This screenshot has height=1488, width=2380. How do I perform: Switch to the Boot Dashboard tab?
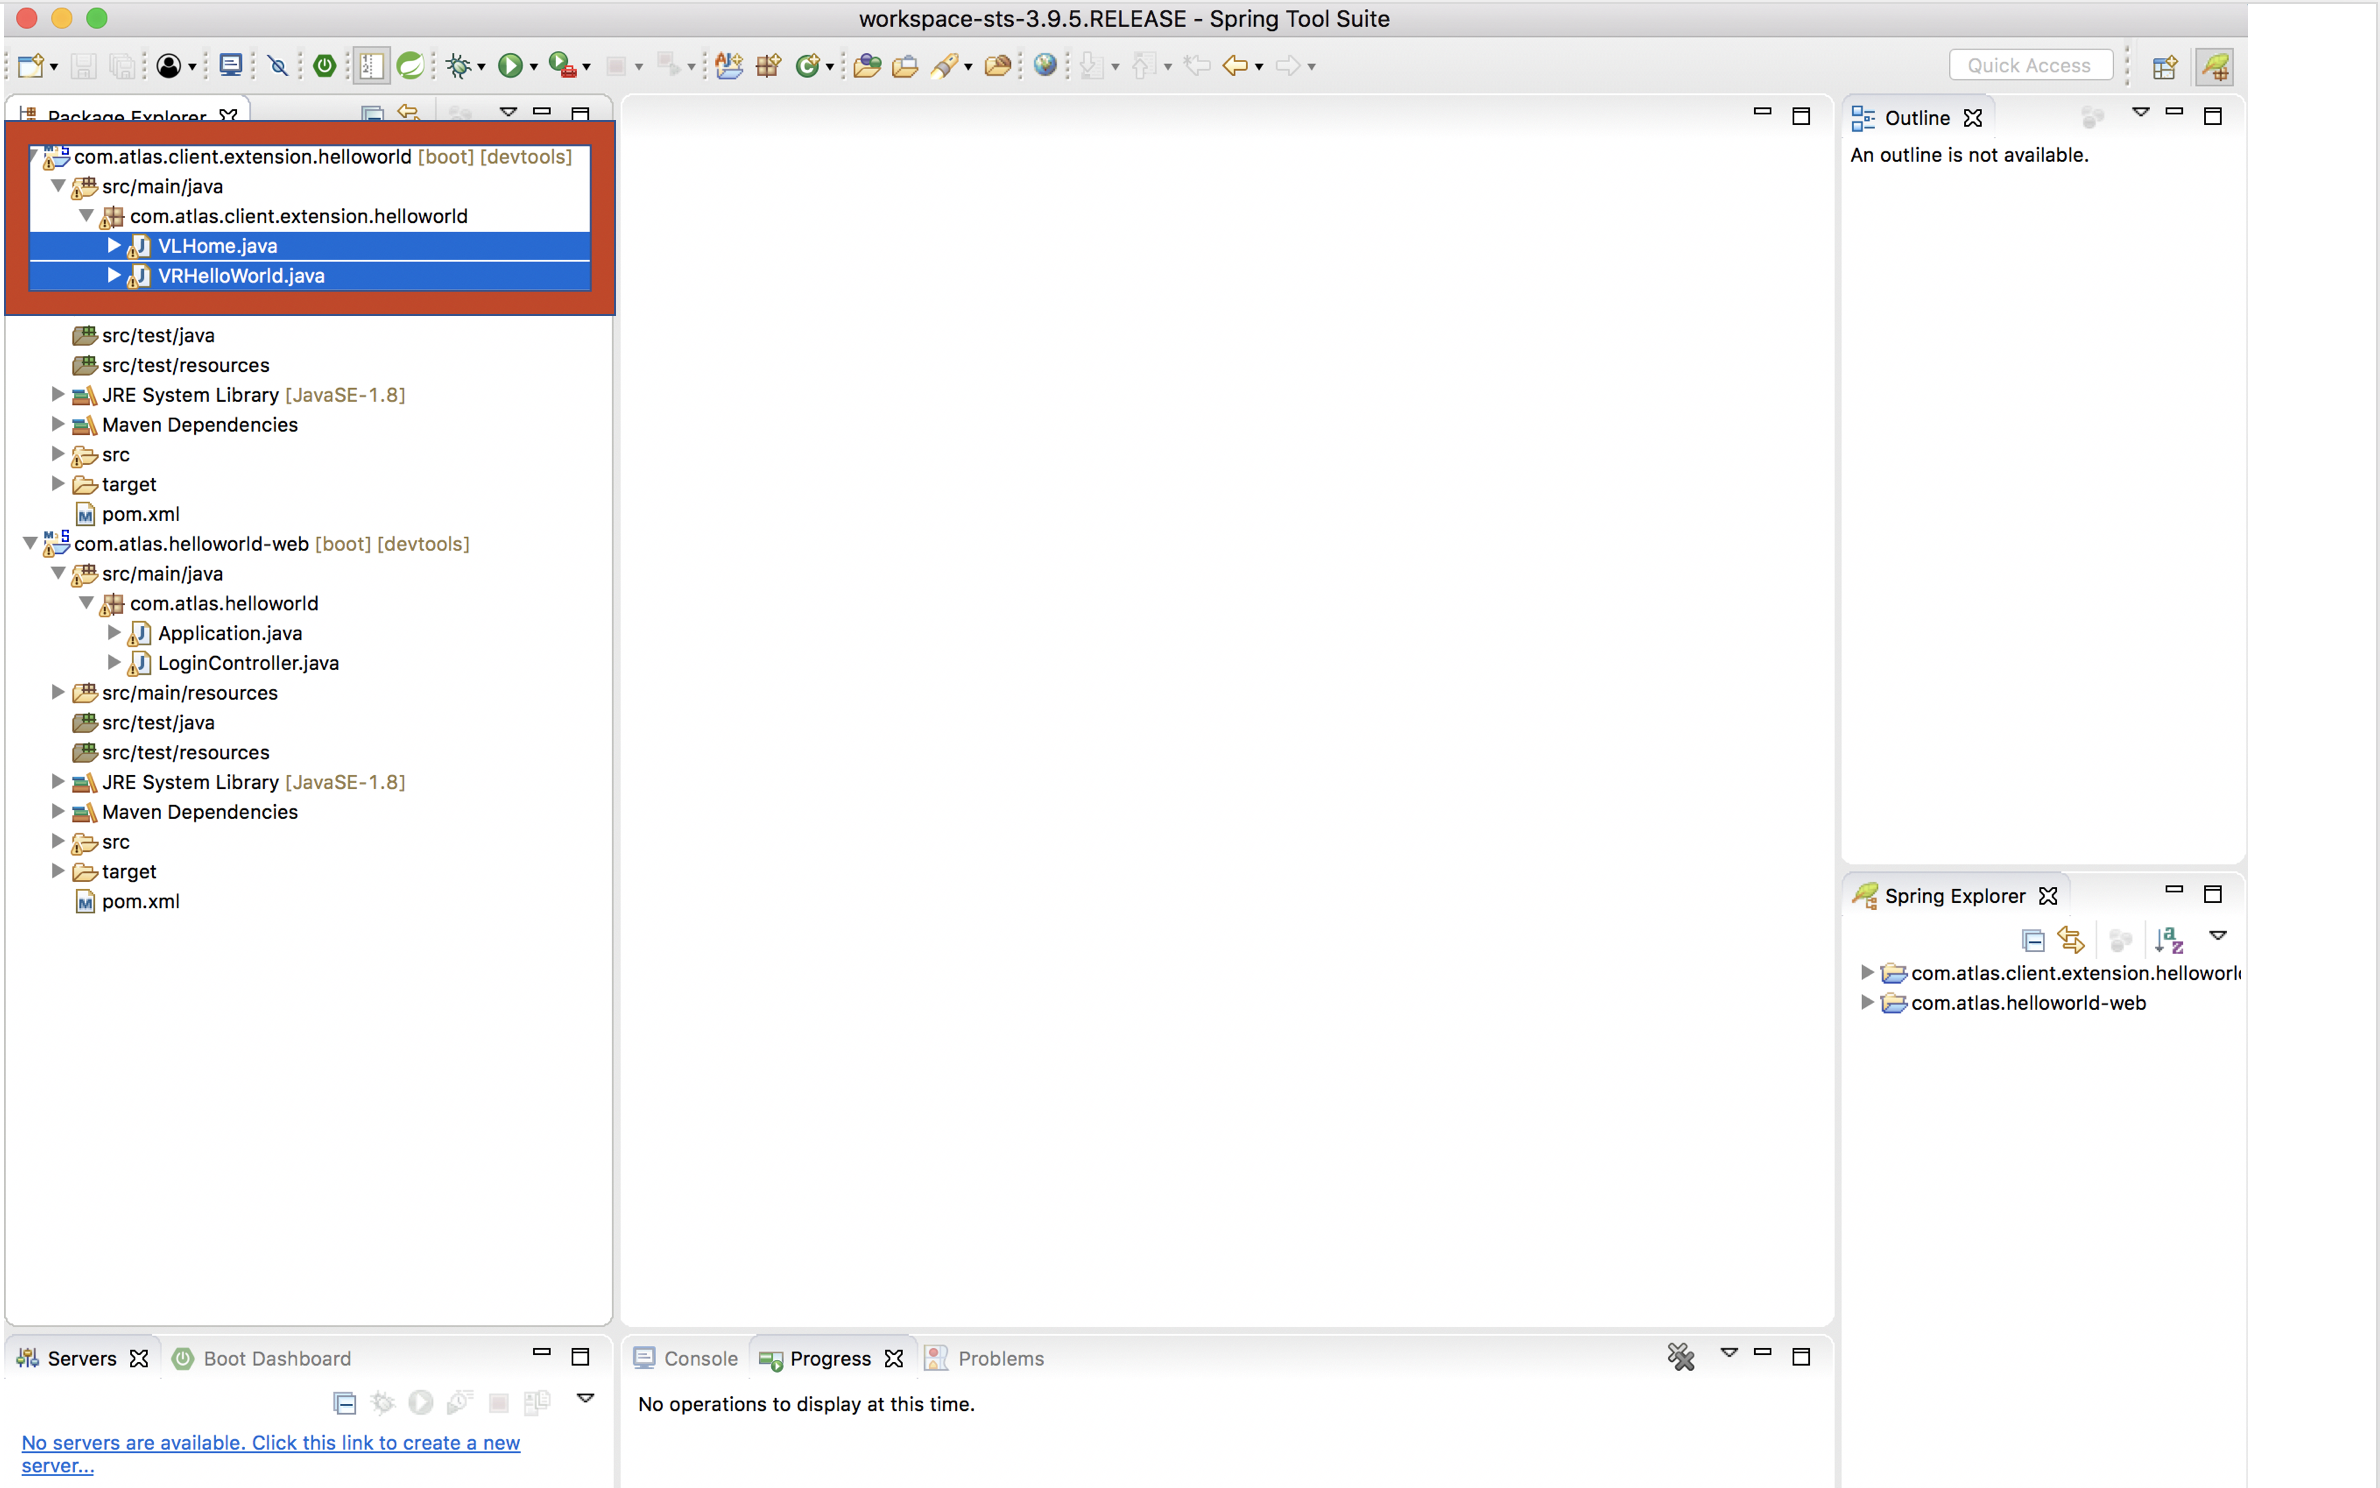click(263, 1358)
